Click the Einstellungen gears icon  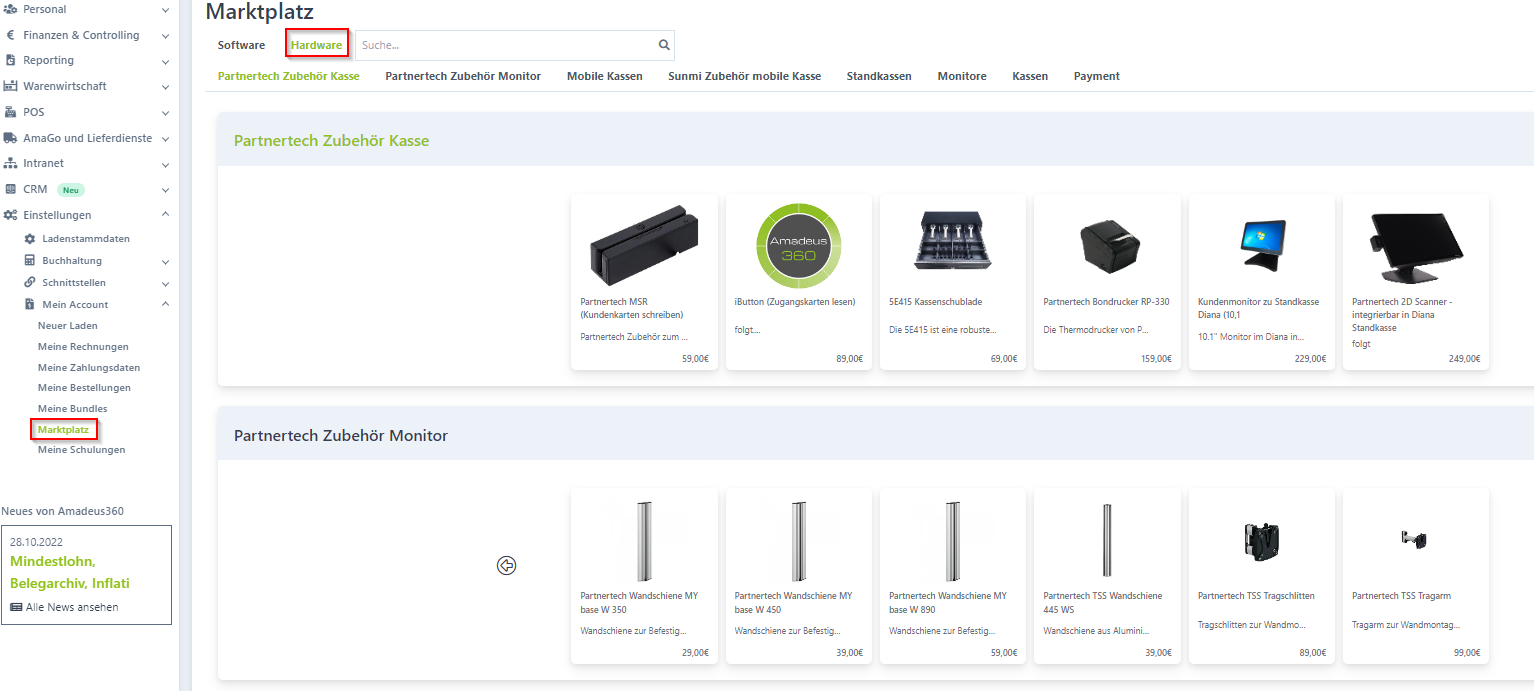pos(11,215)
